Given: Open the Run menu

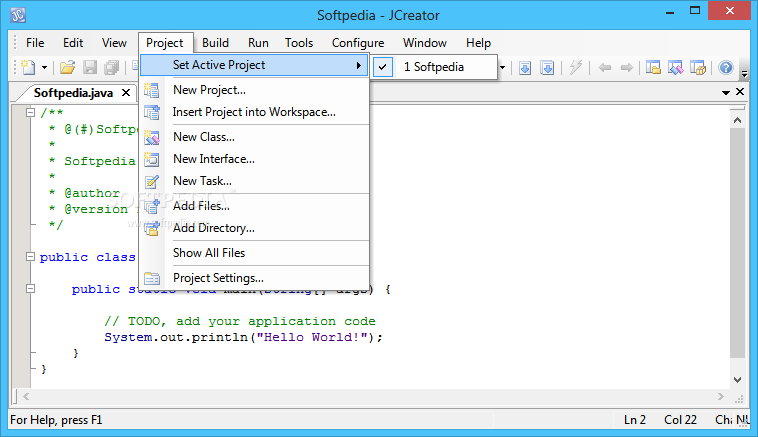Looking at the screenshot, I should point(258,43).
